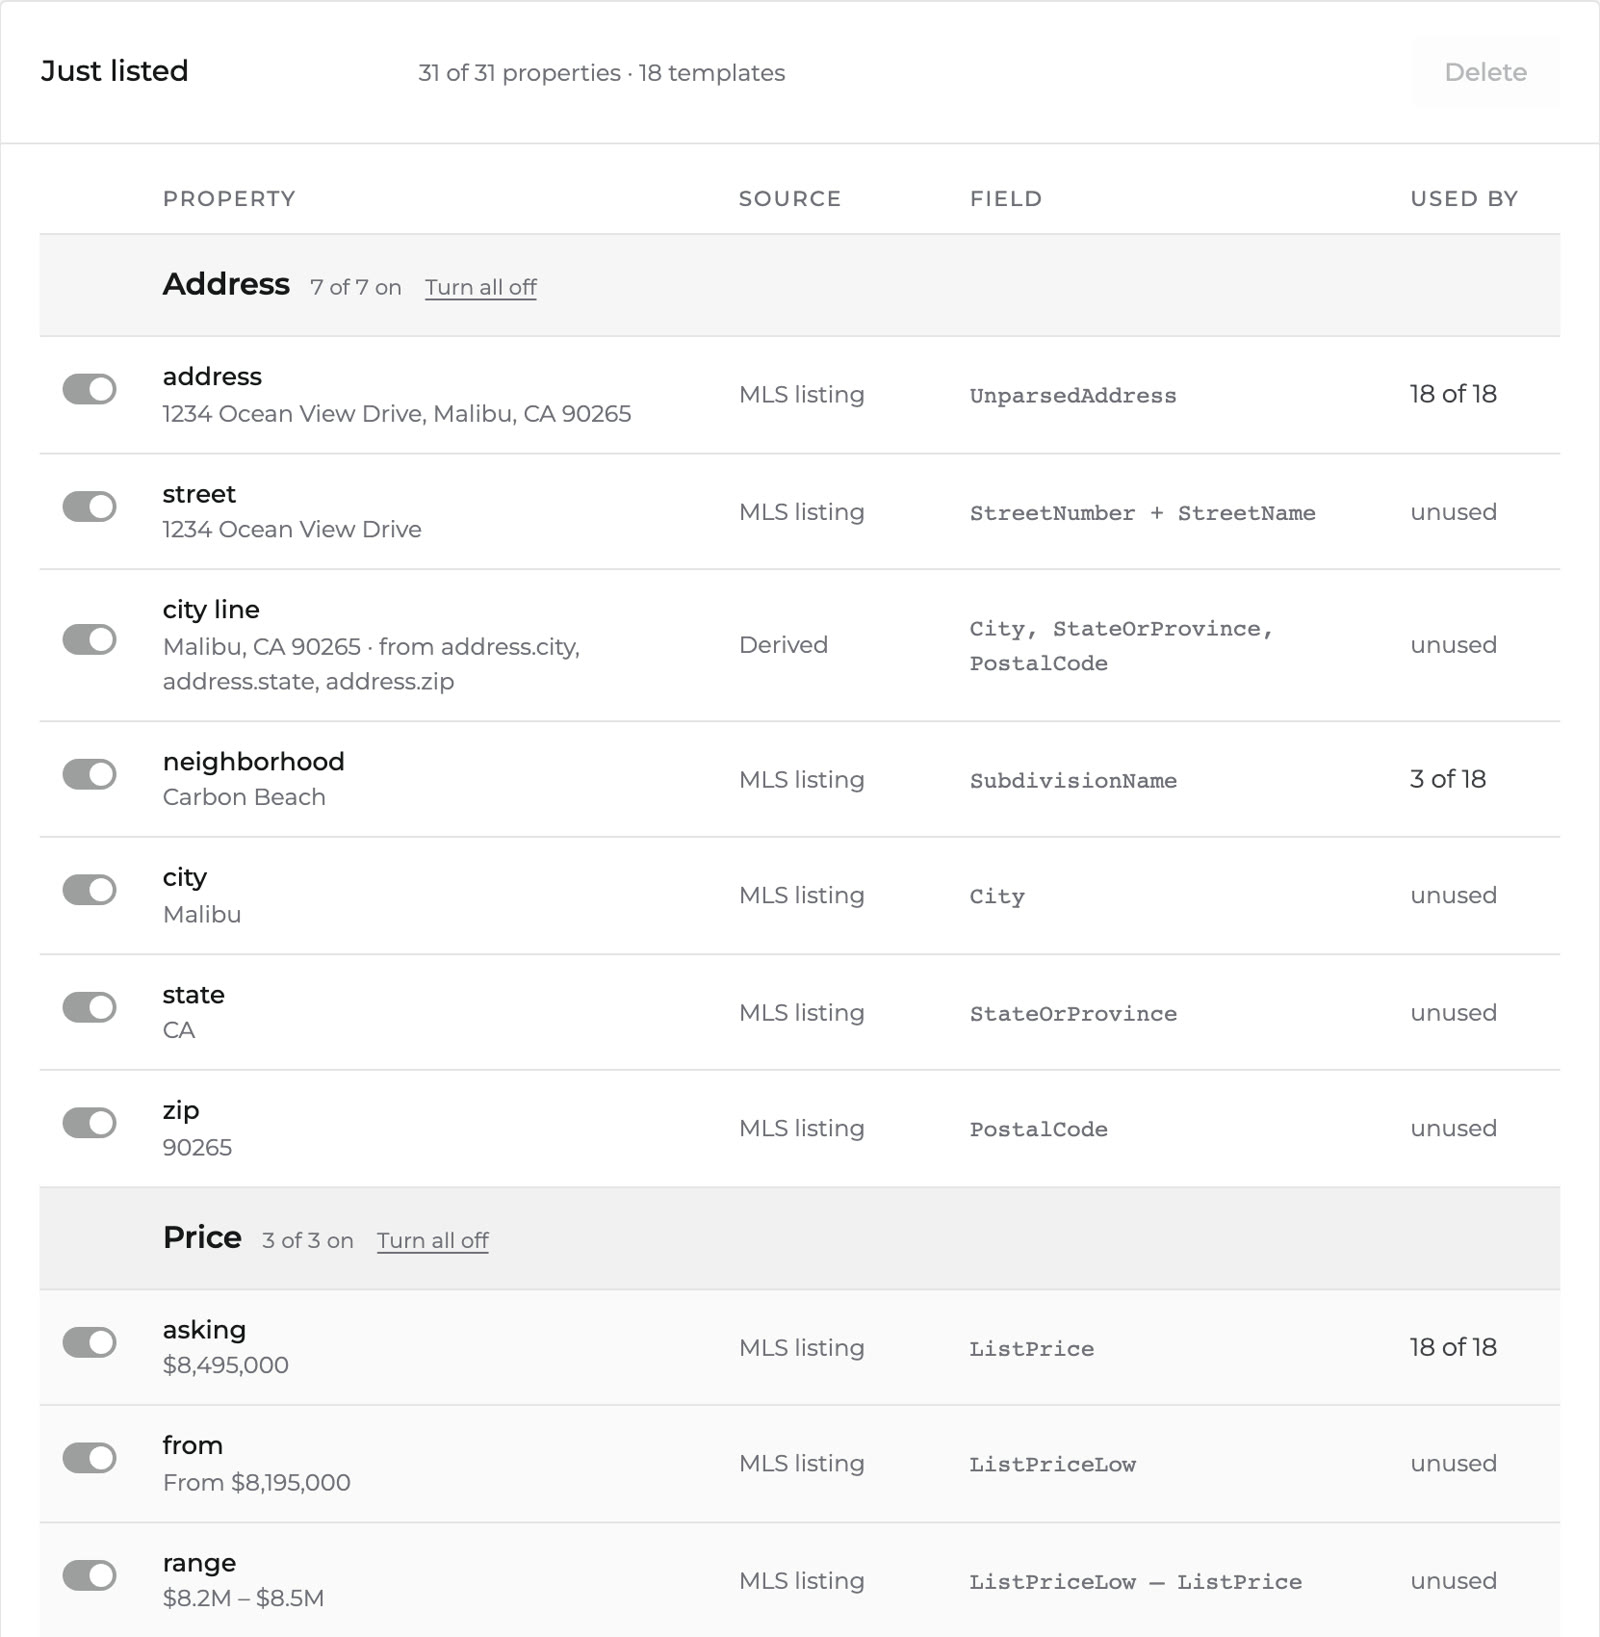Image resolution: width=1600 pixels, height=1637 pixels.
Task: Click Turn all off in Address group
Action: click(x=481, y=287)
